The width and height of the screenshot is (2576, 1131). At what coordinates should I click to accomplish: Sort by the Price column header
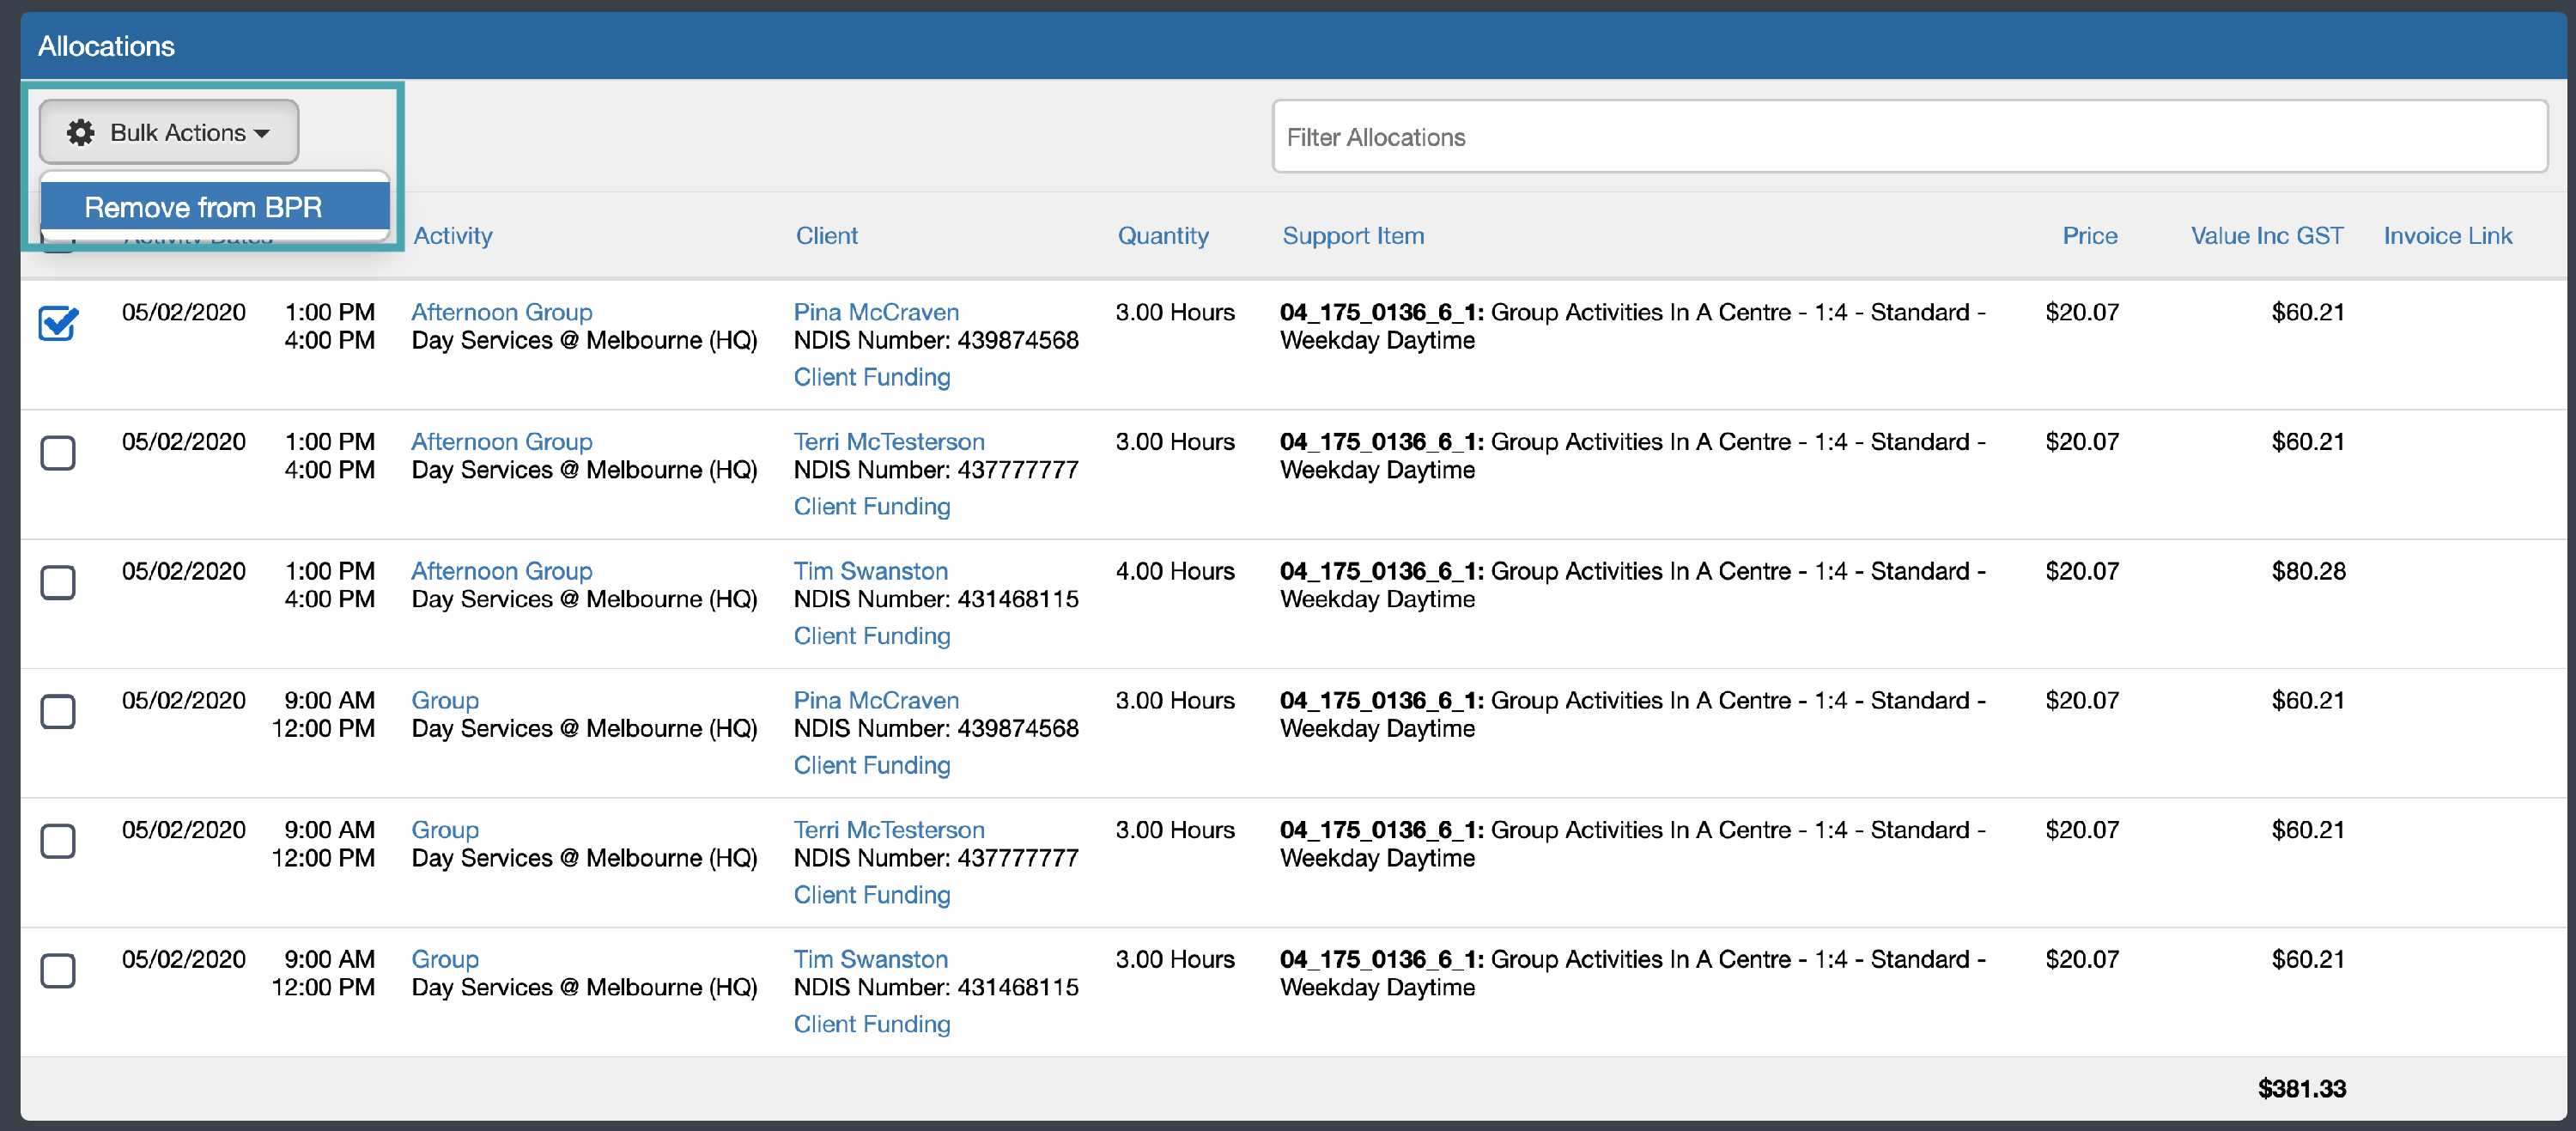[2090, 235]
